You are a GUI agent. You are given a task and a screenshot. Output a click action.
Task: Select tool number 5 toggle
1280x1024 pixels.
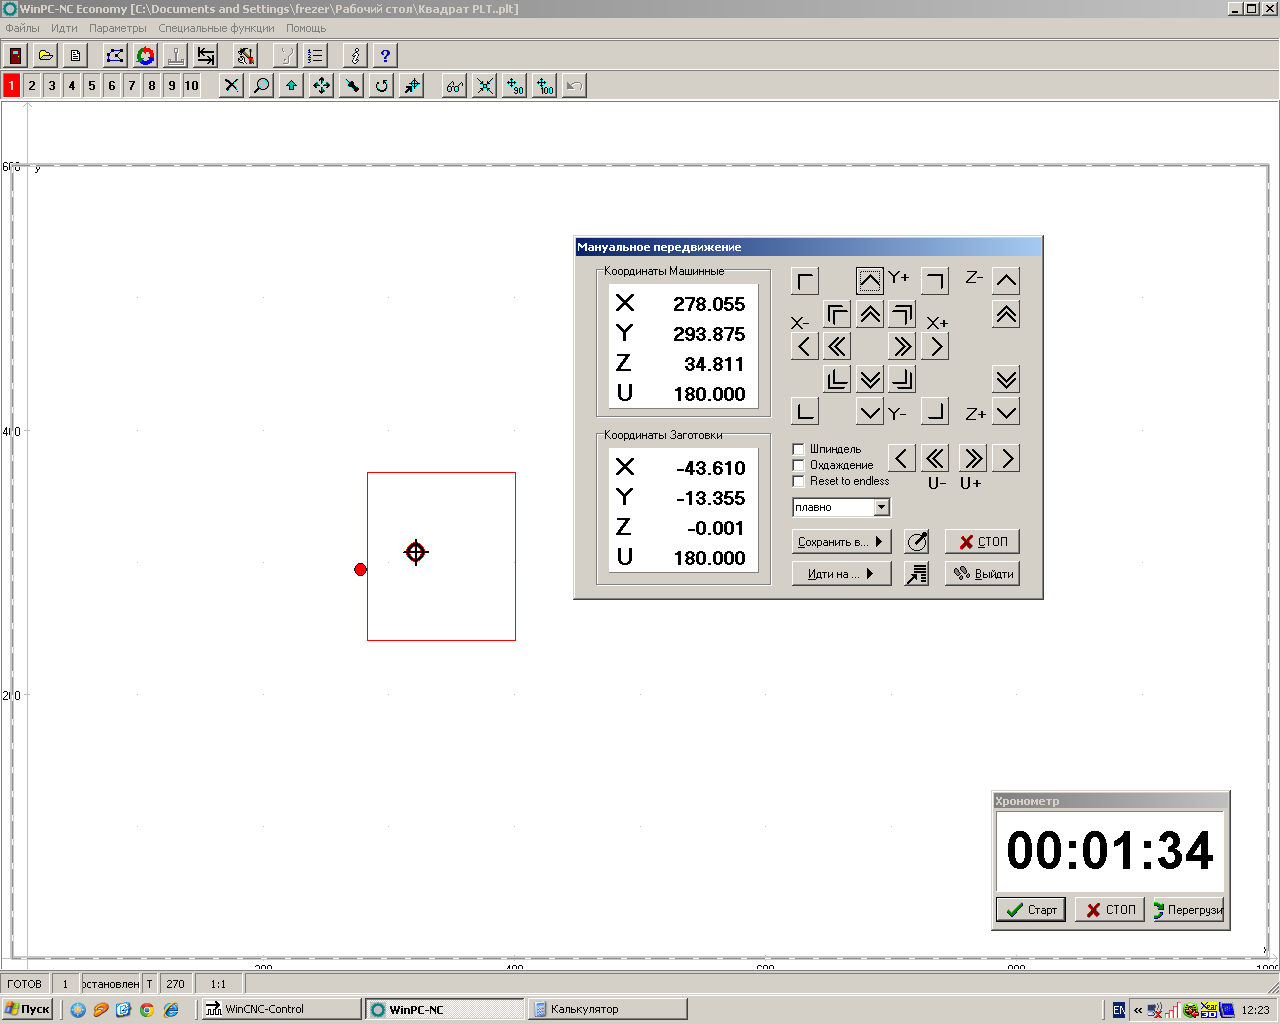tap(92, 86)
